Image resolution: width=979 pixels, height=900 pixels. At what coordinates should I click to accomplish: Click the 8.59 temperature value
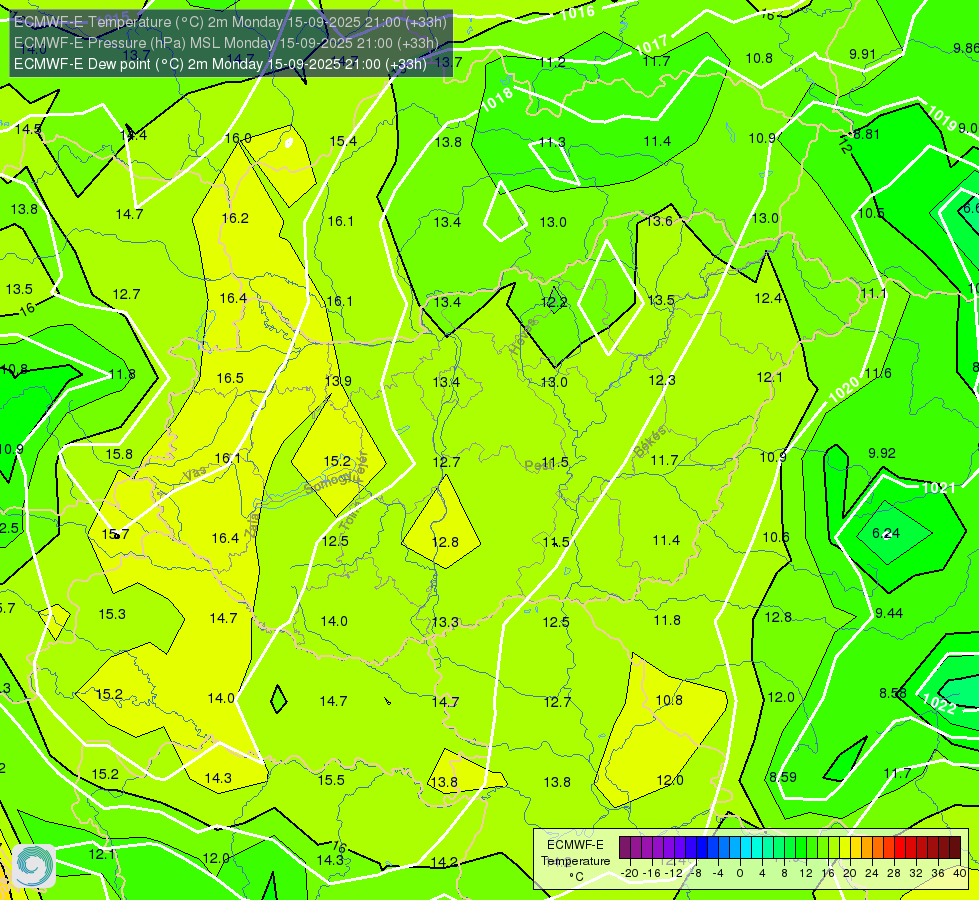point(782,777)
